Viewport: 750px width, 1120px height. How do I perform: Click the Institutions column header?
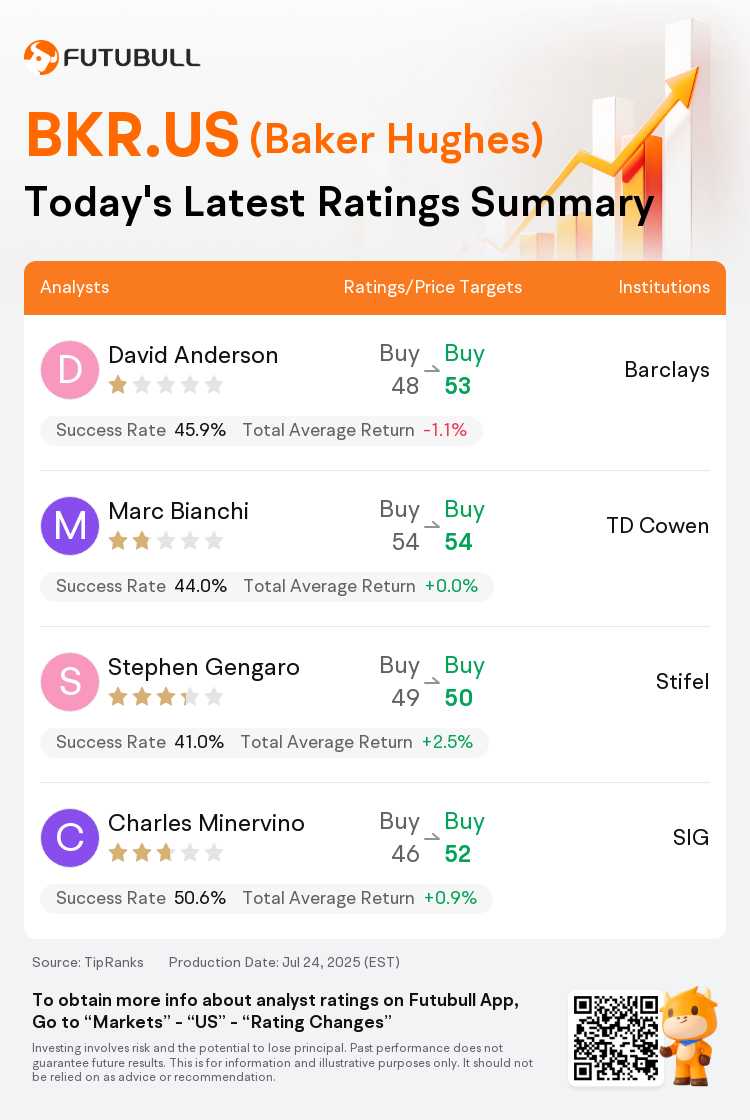(x=664, y=287)
